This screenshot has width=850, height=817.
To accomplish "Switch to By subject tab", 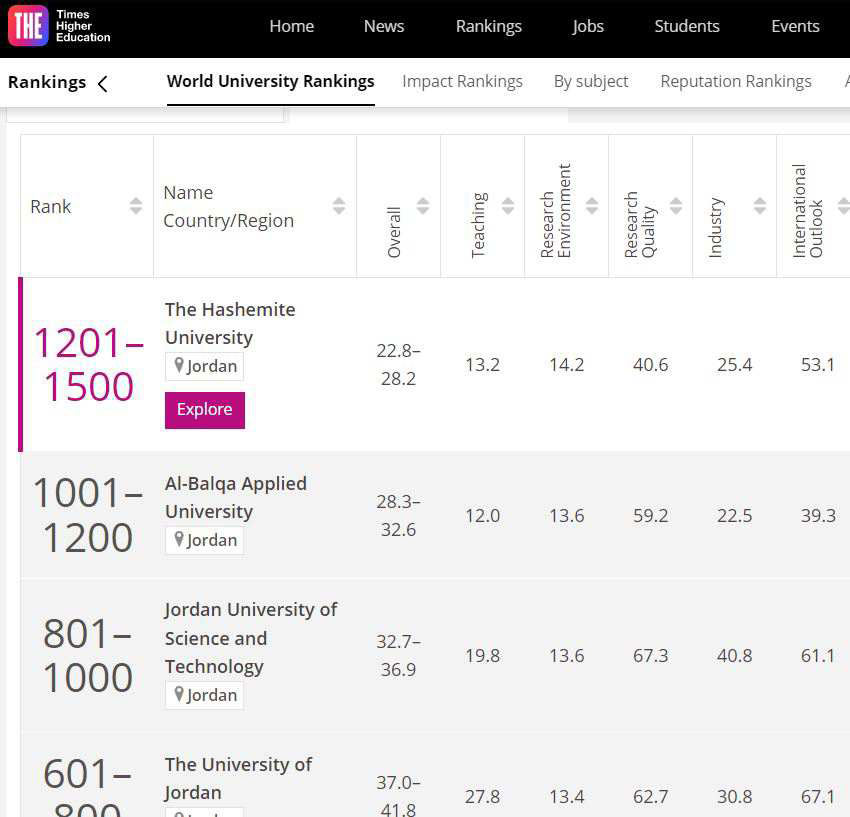I will tap(591, 82).
